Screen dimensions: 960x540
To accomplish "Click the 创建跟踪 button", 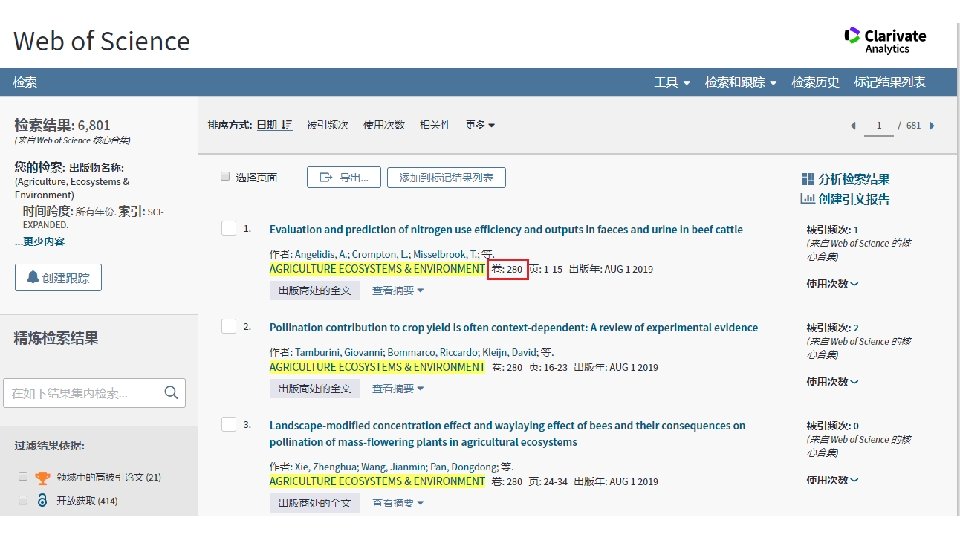I will coord(58,277).
